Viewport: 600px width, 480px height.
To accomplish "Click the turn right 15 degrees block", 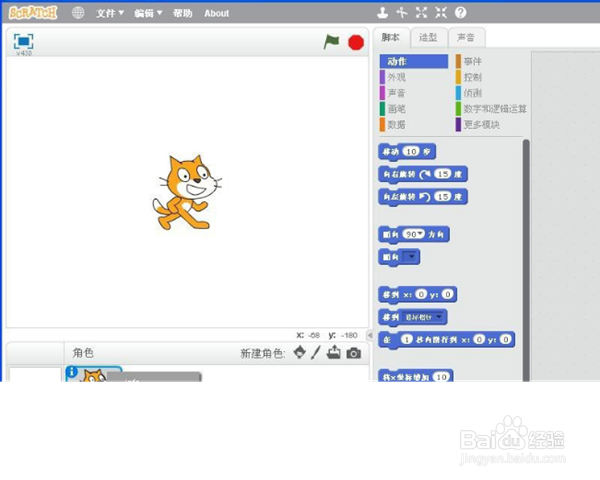I will tap(423, 174).
